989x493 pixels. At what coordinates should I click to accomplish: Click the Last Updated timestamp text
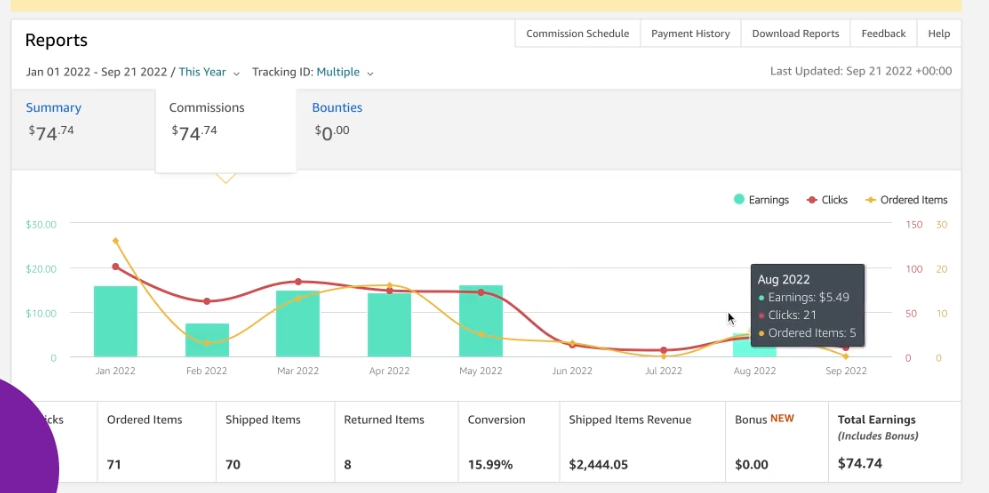(x=861, y=71)
